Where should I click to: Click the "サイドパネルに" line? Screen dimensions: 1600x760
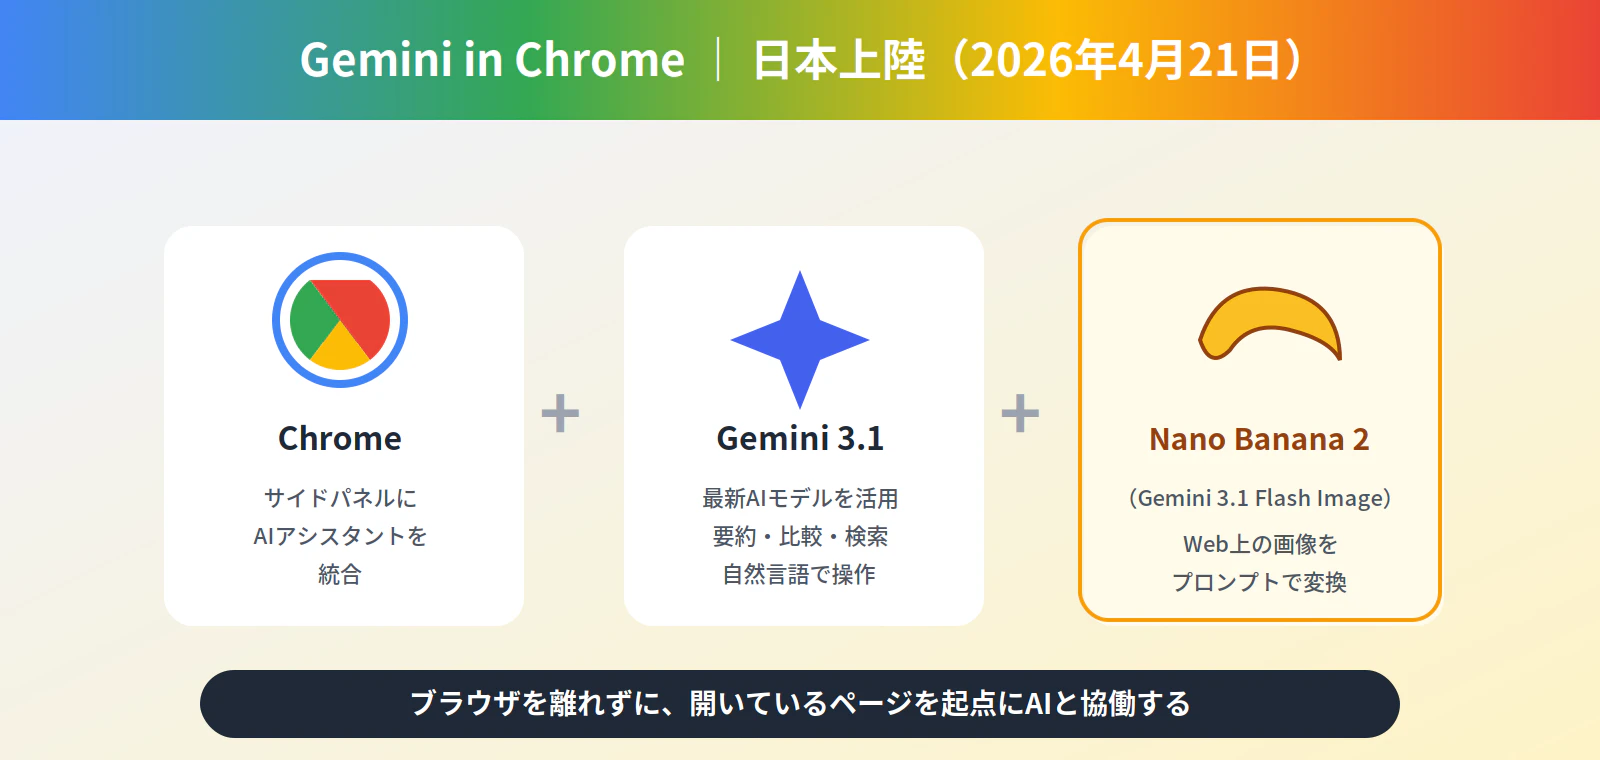click(340, 498)
